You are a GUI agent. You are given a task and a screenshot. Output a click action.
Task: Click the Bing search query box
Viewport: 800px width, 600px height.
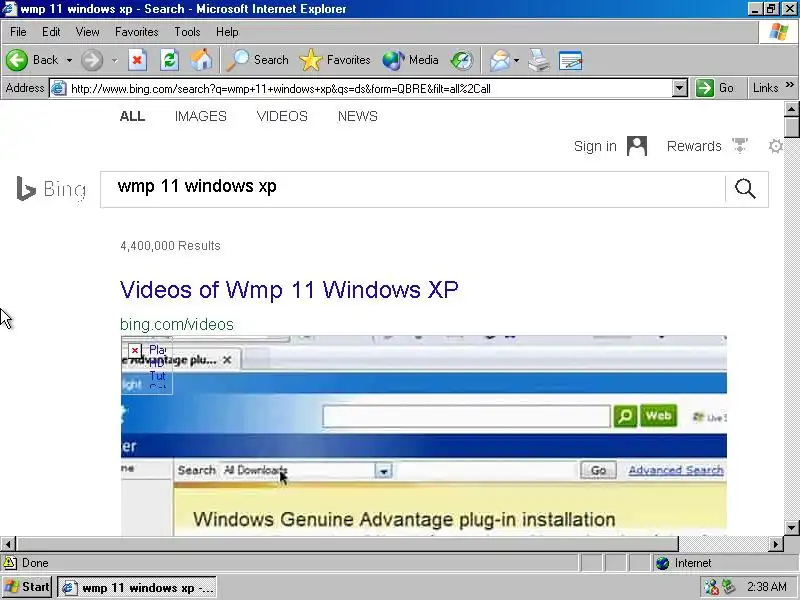pyautogui.click(x=412, y=189)
